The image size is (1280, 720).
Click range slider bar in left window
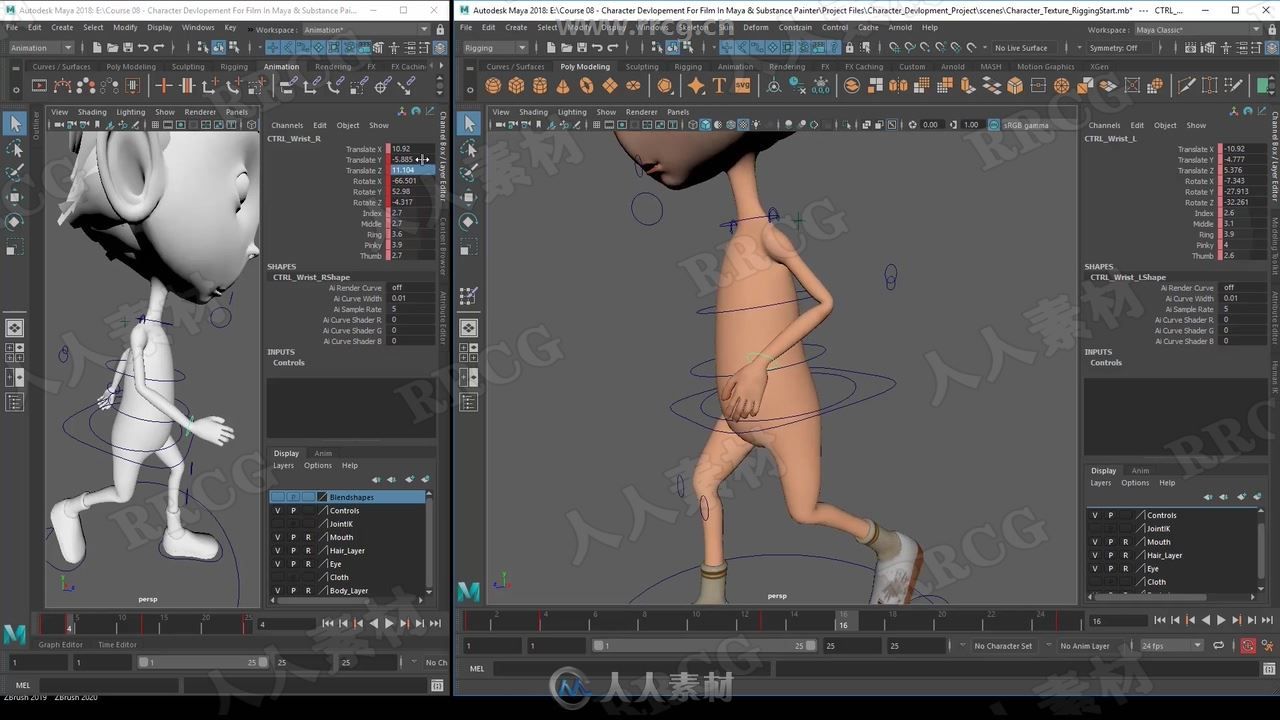[x=203, y=662]
